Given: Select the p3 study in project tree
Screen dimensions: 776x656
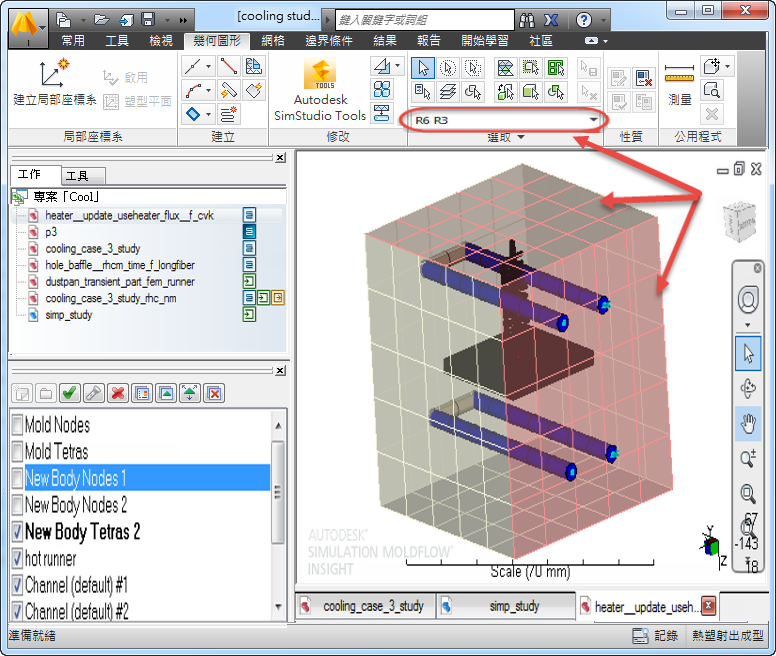Looking at the screenshot, I should point(51,232).
